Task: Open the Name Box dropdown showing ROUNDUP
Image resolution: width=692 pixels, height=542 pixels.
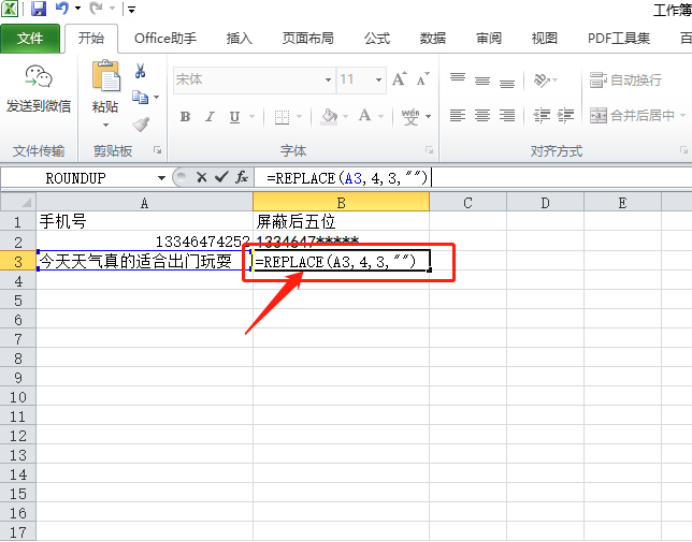Action: (162, 178)
